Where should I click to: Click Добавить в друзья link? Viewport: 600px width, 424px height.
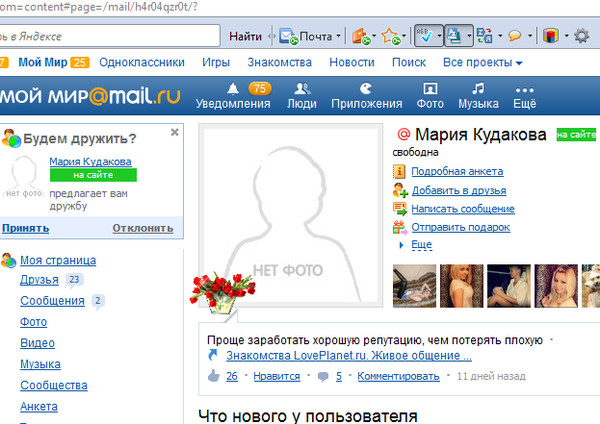459,190
